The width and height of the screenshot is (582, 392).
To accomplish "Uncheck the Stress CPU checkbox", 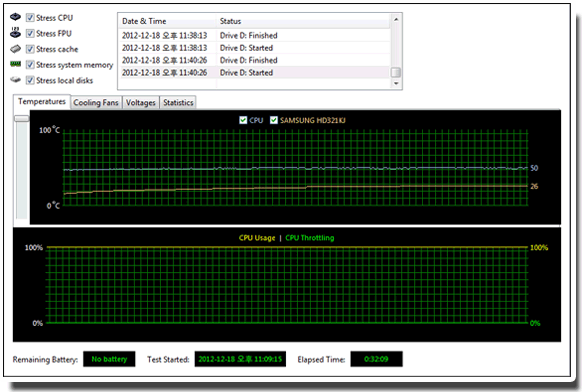I will point(30,17).
